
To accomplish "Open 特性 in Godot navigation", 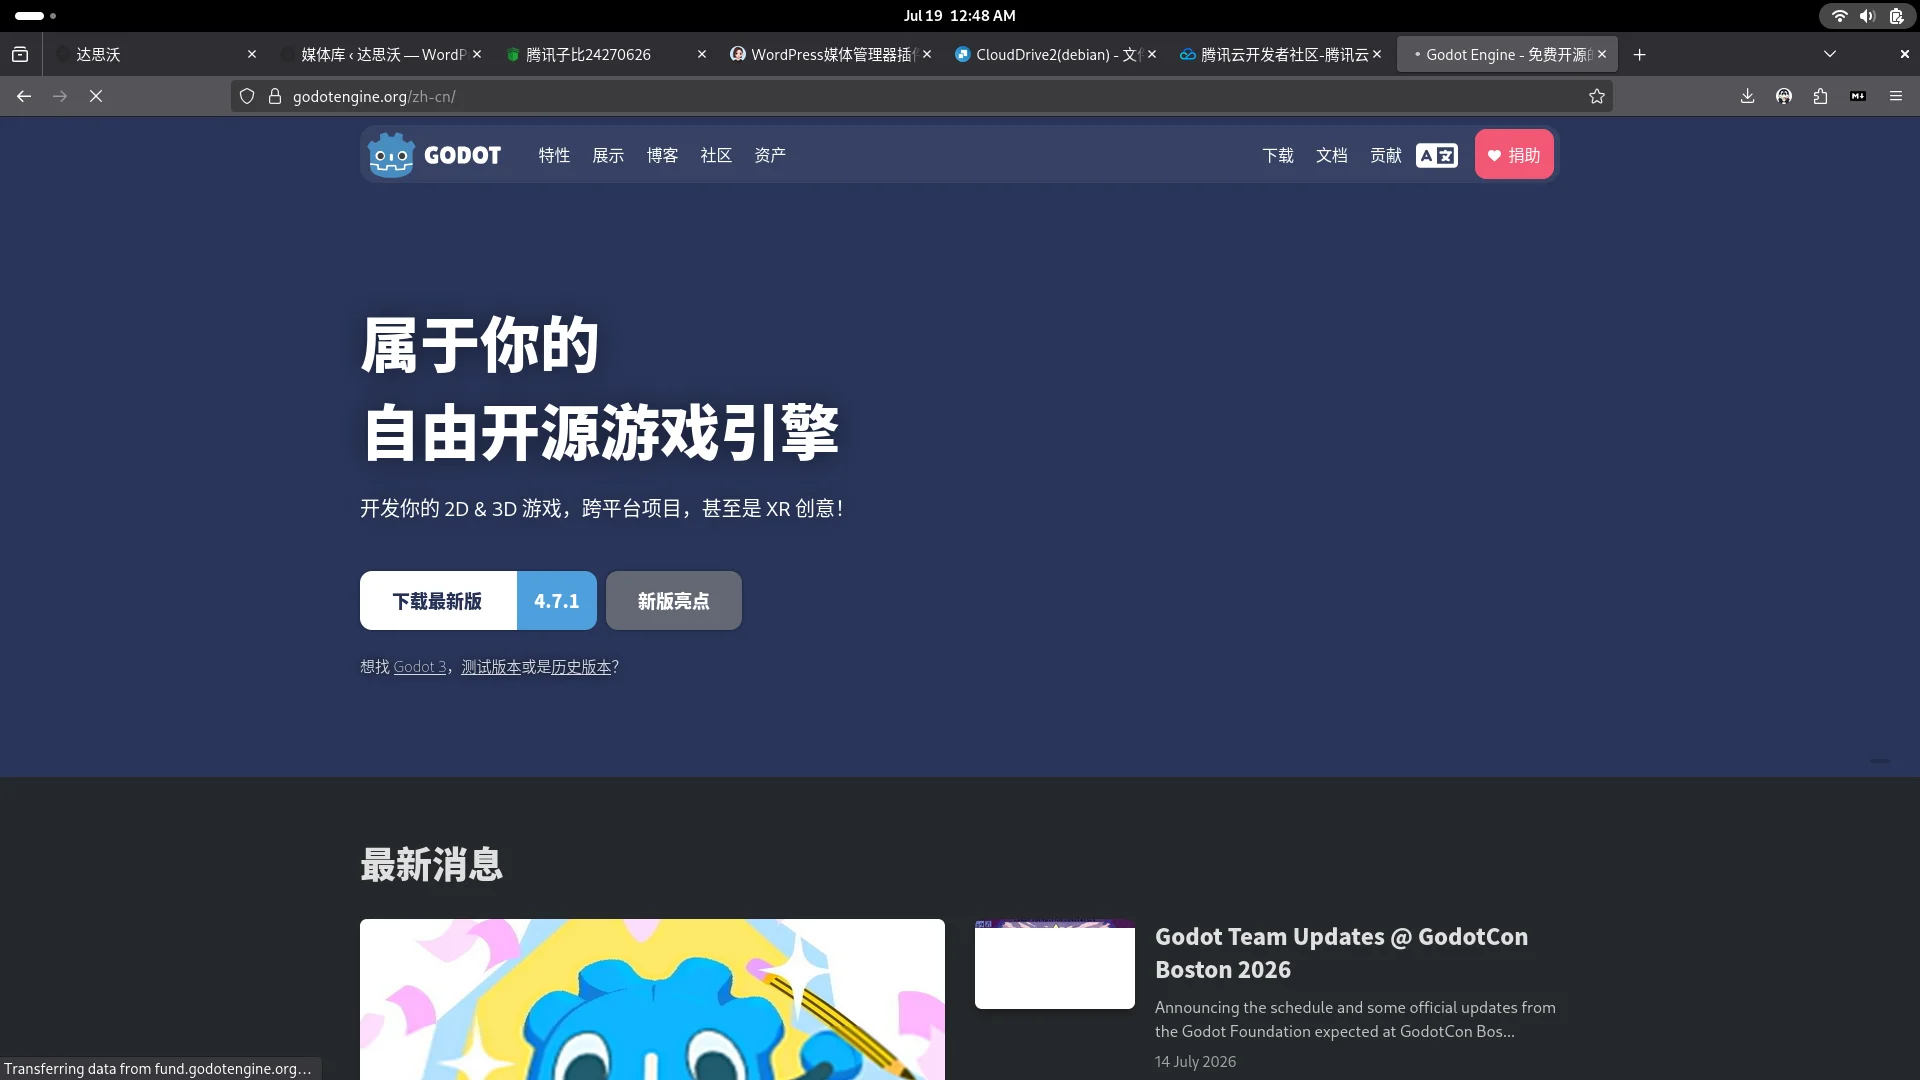I will 554,155.
